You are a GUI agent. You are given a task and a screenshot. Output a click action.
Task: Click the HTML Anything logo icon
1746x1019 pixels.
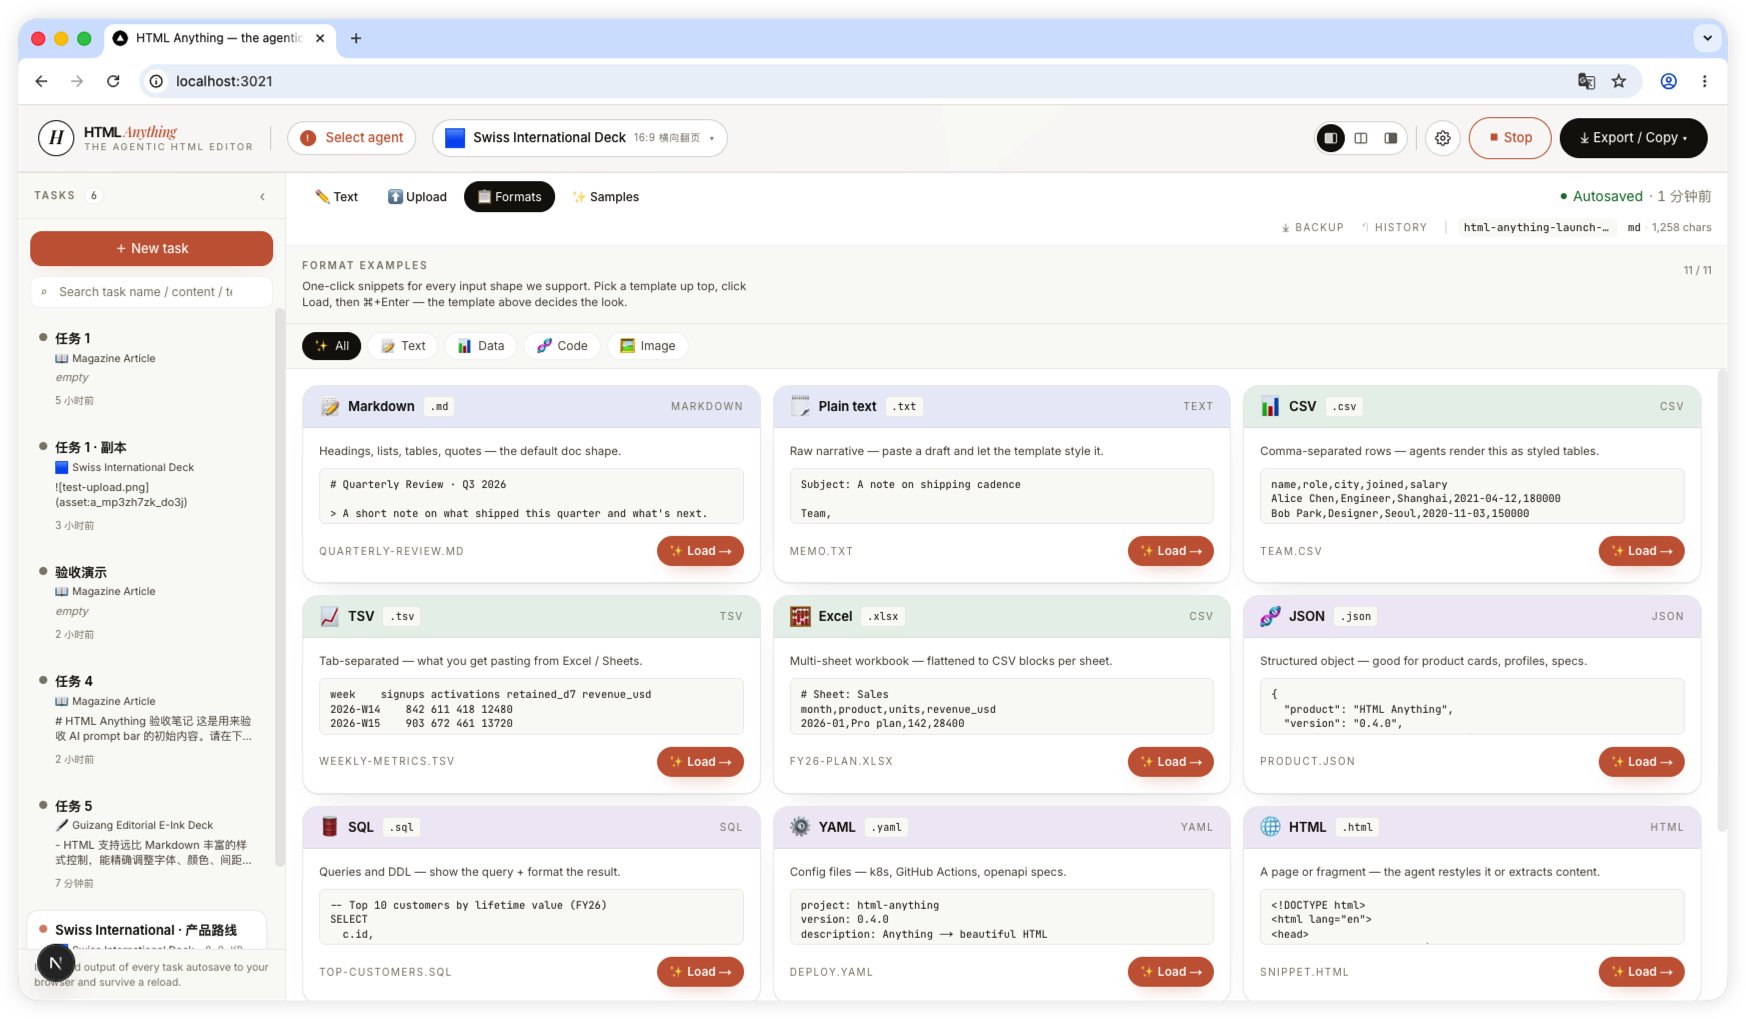tap(56, 138)
